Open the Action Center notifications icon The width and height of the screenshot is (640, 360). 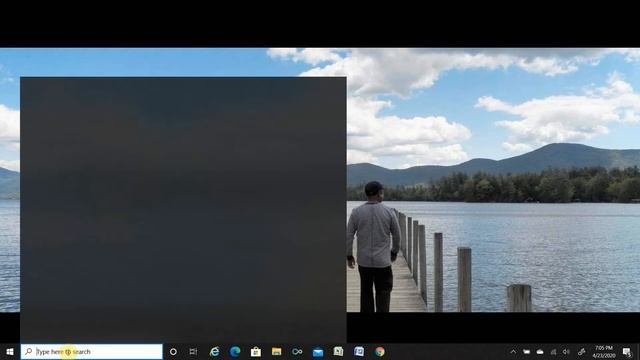pyautogui.click(x=627, y=351)
